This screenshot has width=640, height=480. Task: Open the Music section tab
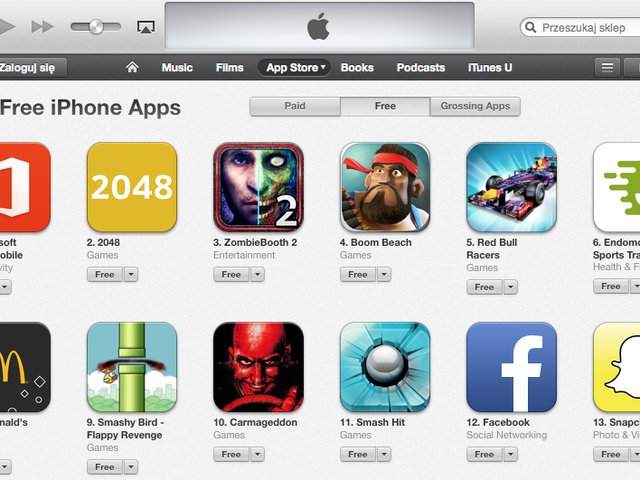177,67
